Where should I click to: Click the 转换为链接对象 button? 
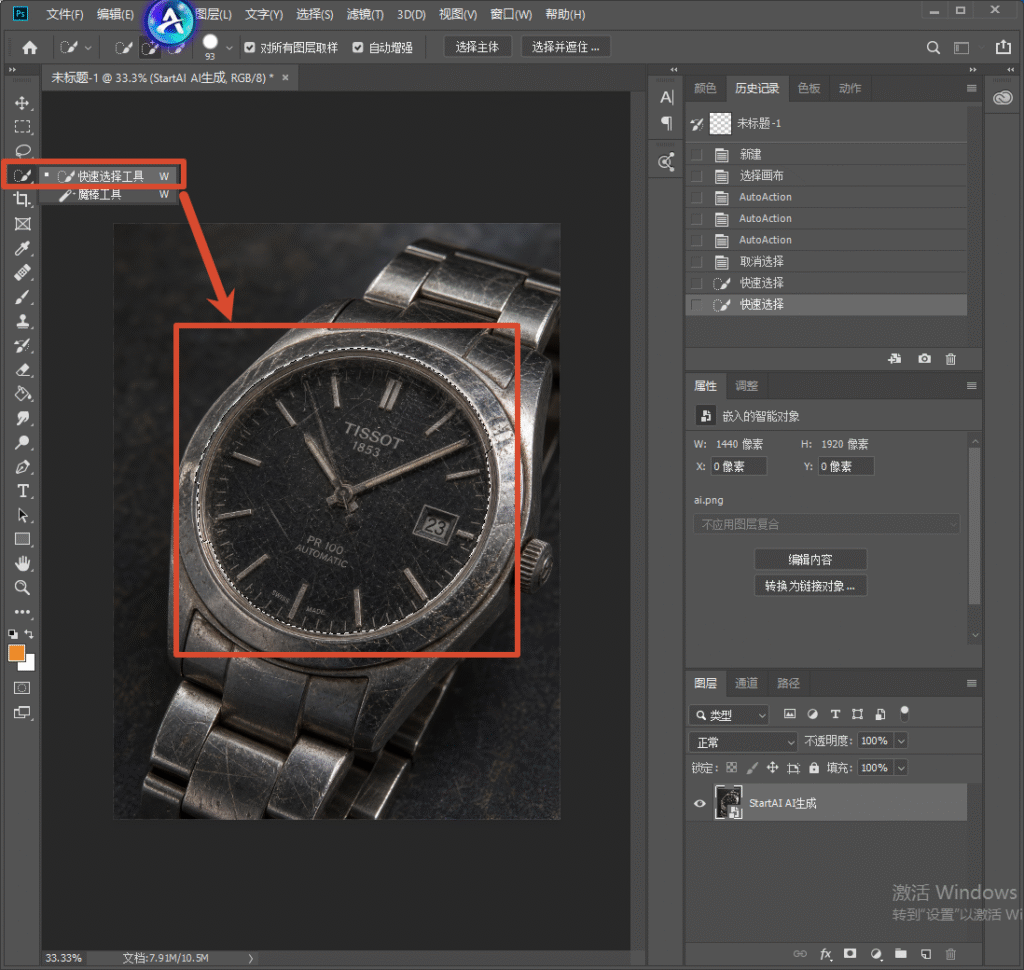click(810, 586)
